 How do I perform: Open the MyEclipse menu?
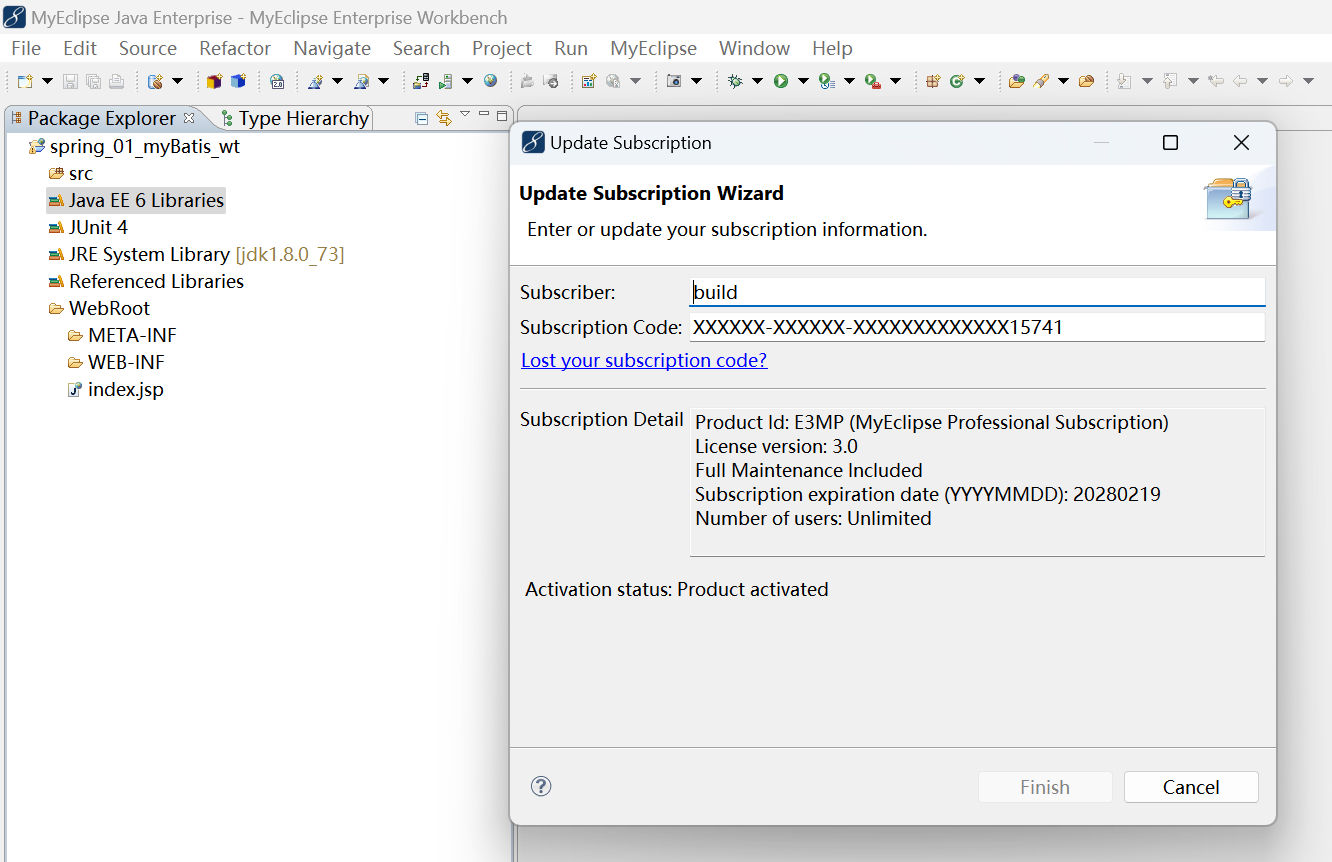coord(654,48)
